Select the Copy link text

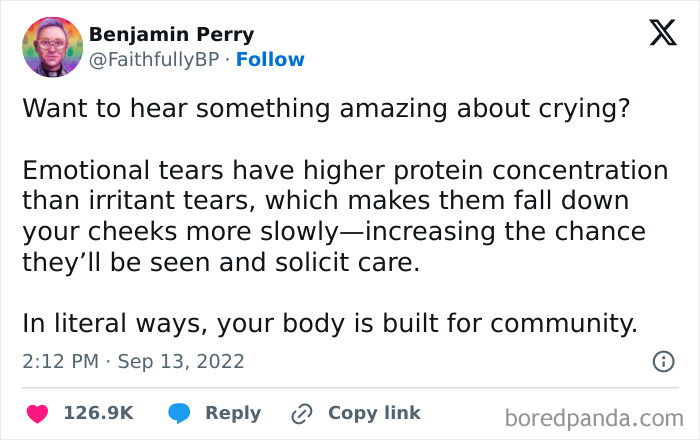point(374,413)
